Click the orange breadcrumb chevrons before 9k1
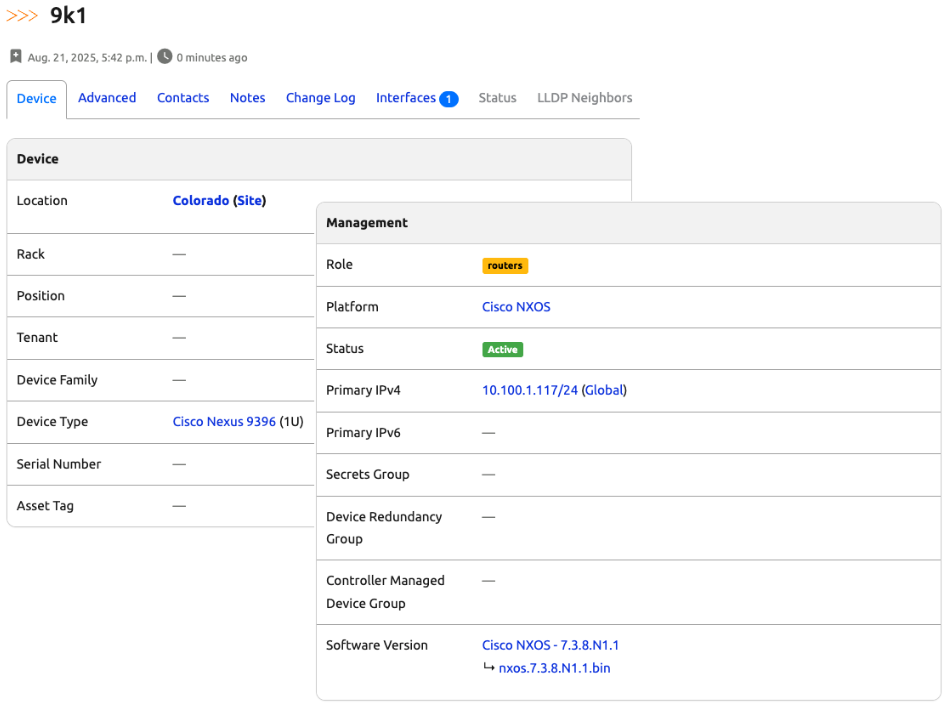 [x=21, y=16]
